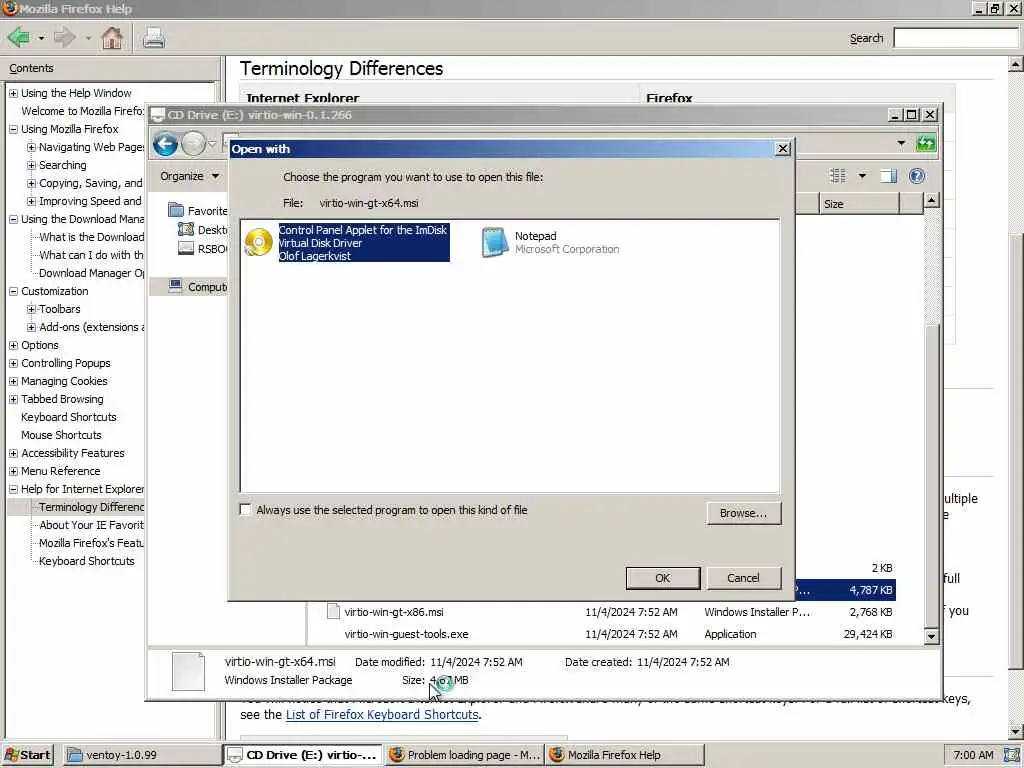The width and height of the screenshot is (1024, 768).
Task: Expand the Managing Cookies tree node
Action: 13,381
